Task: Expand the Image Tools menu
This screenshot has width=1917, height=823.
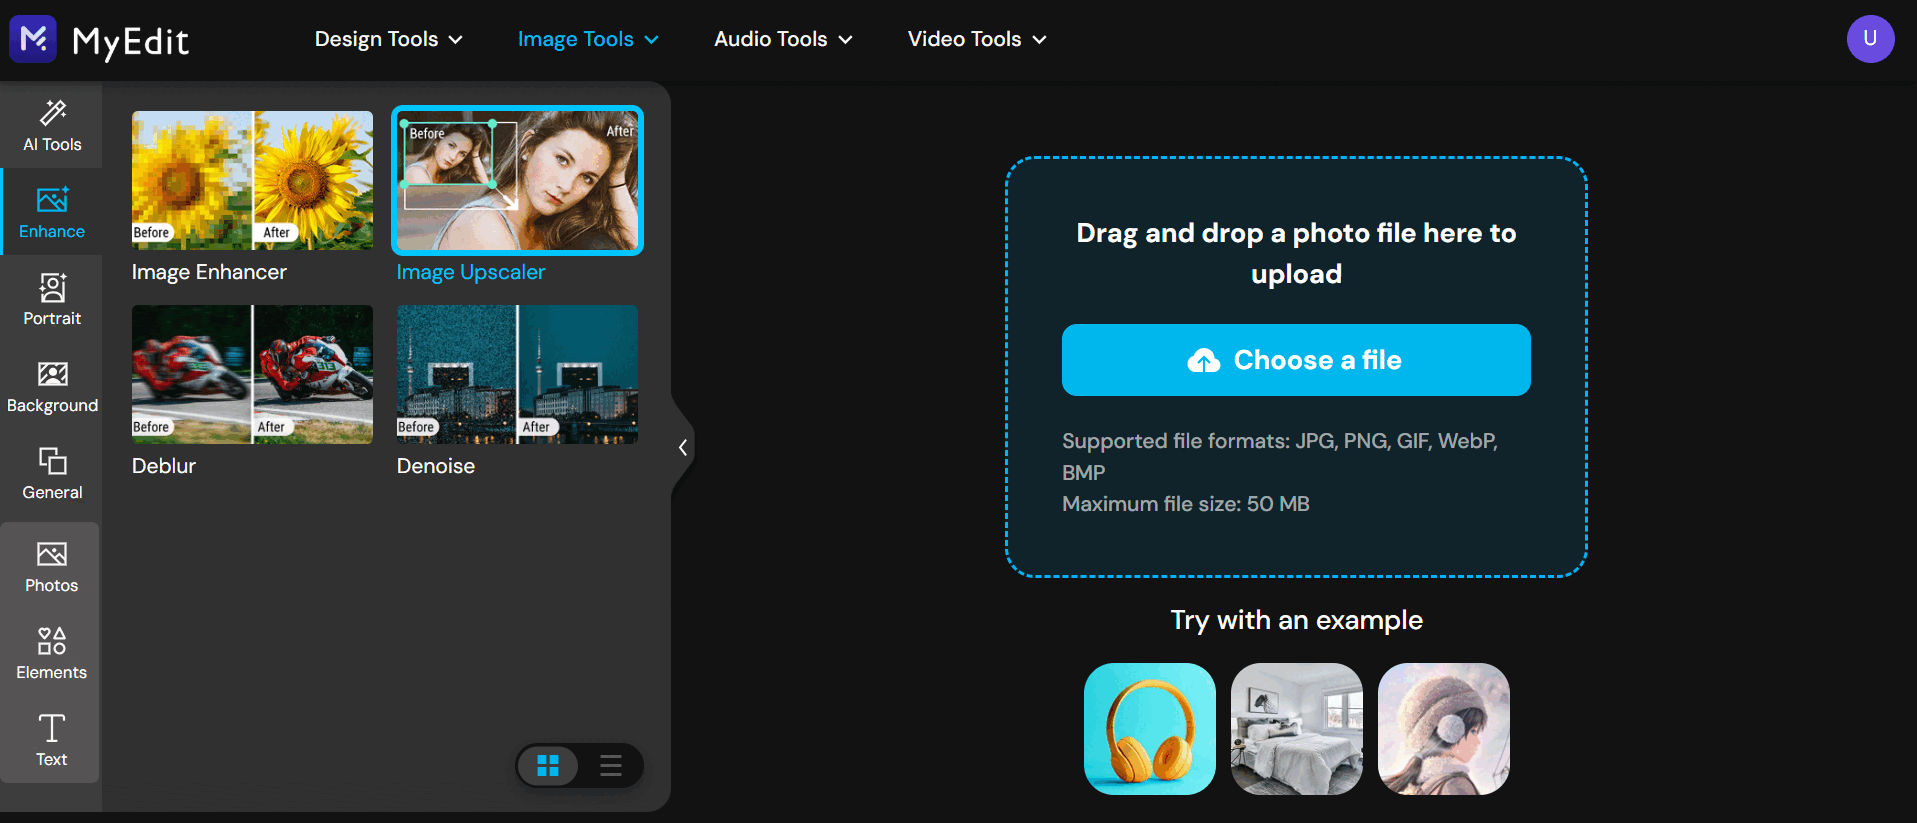Action: (x=588, y=39)
